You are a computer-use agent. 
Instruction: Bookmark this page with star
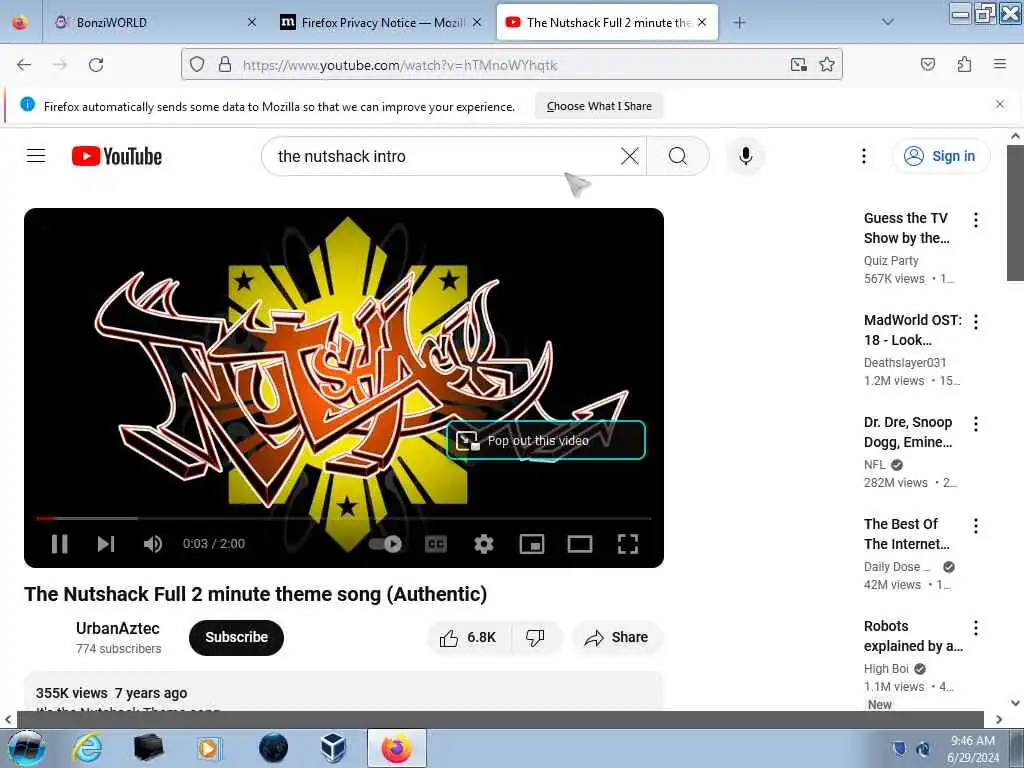[x=827, y=65]
